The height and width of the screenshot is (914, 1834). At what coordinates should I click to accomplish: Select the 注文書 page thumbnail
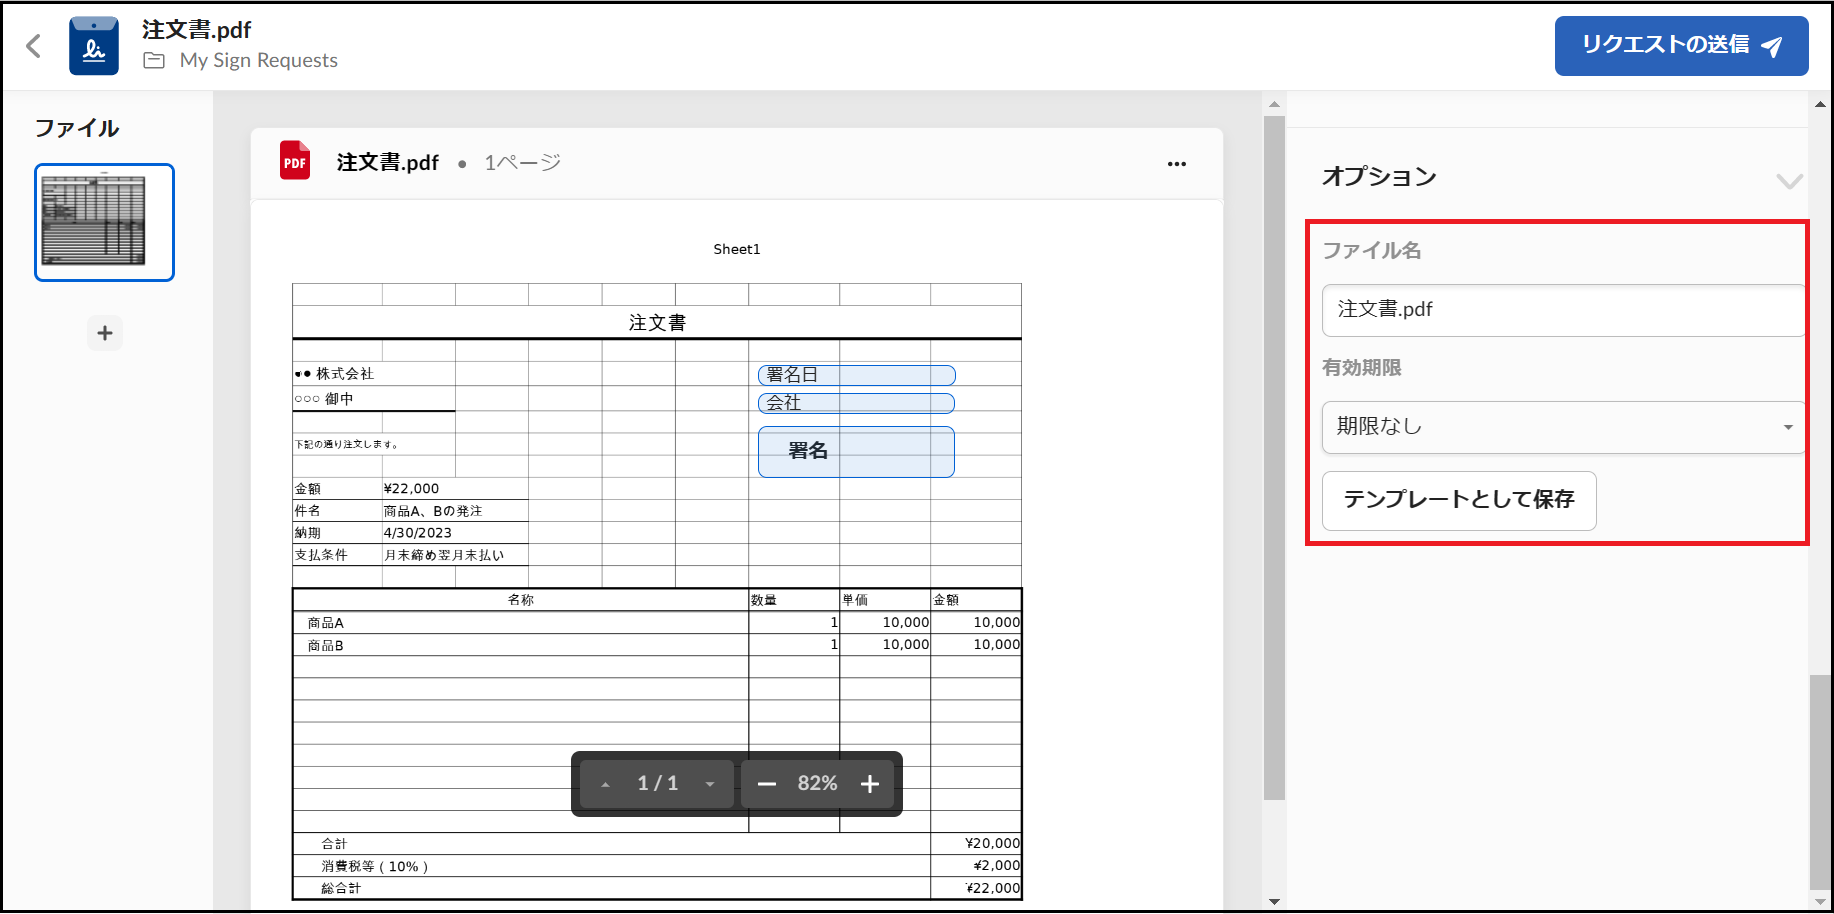(105, 222)
